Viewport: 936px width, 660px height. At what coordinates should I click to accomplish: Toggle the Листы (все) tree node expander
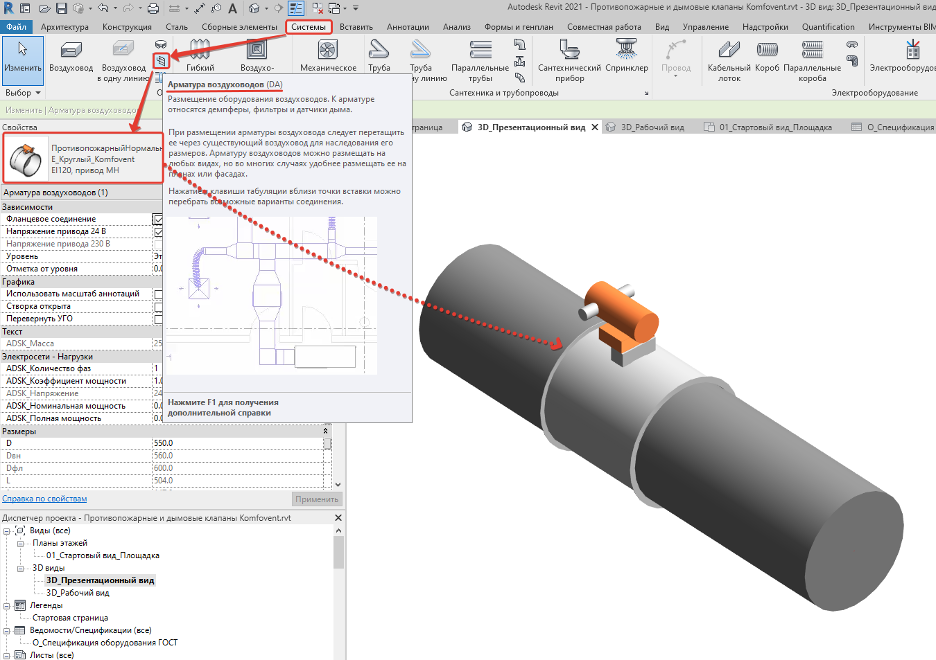click(x=7, y=655)
